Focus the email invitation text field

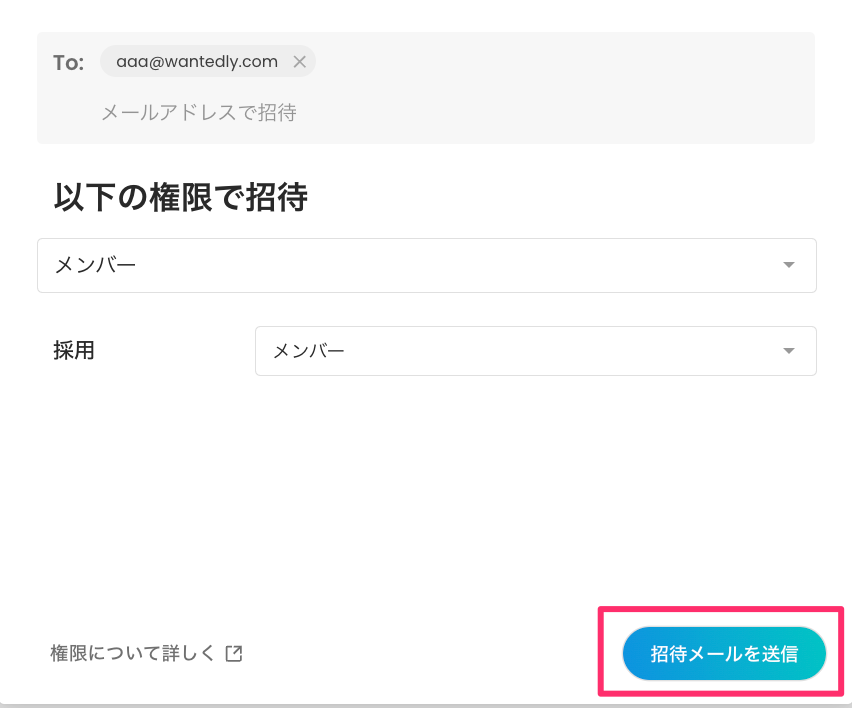pyautogui.click(x=199, y=112)
